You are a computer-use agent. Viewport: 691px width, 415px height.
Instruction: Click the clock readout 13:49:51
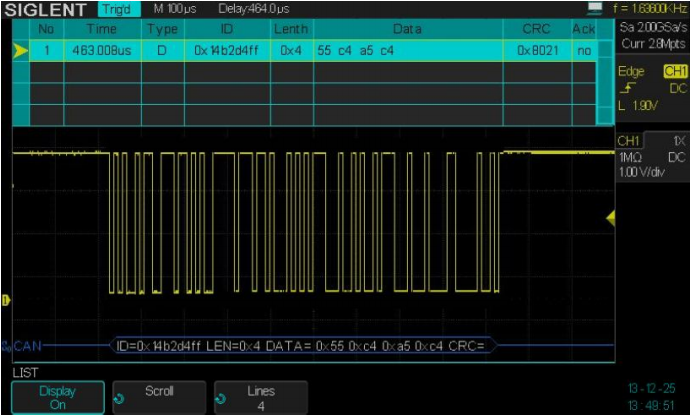coord(651,405)
